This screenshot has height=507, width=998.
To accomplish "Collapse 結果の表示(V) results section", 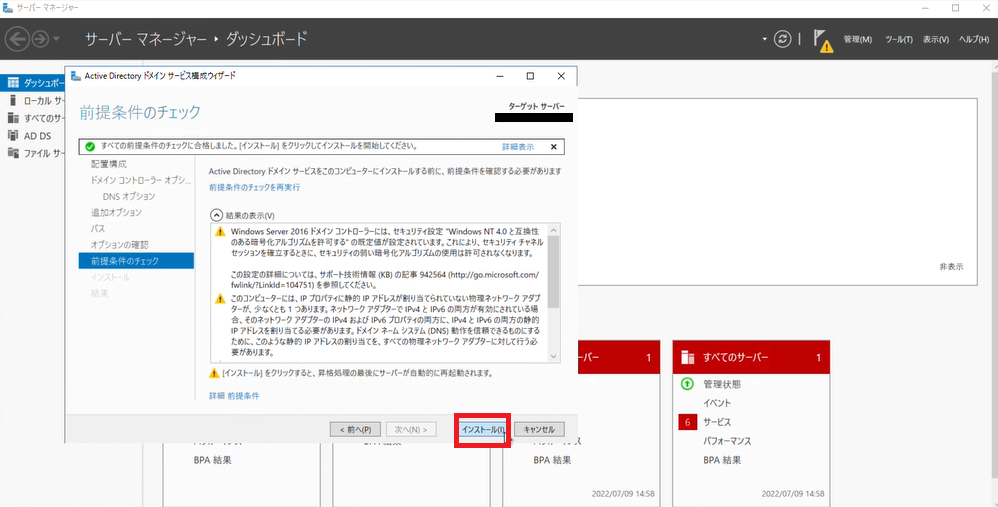I will point(216,216).
